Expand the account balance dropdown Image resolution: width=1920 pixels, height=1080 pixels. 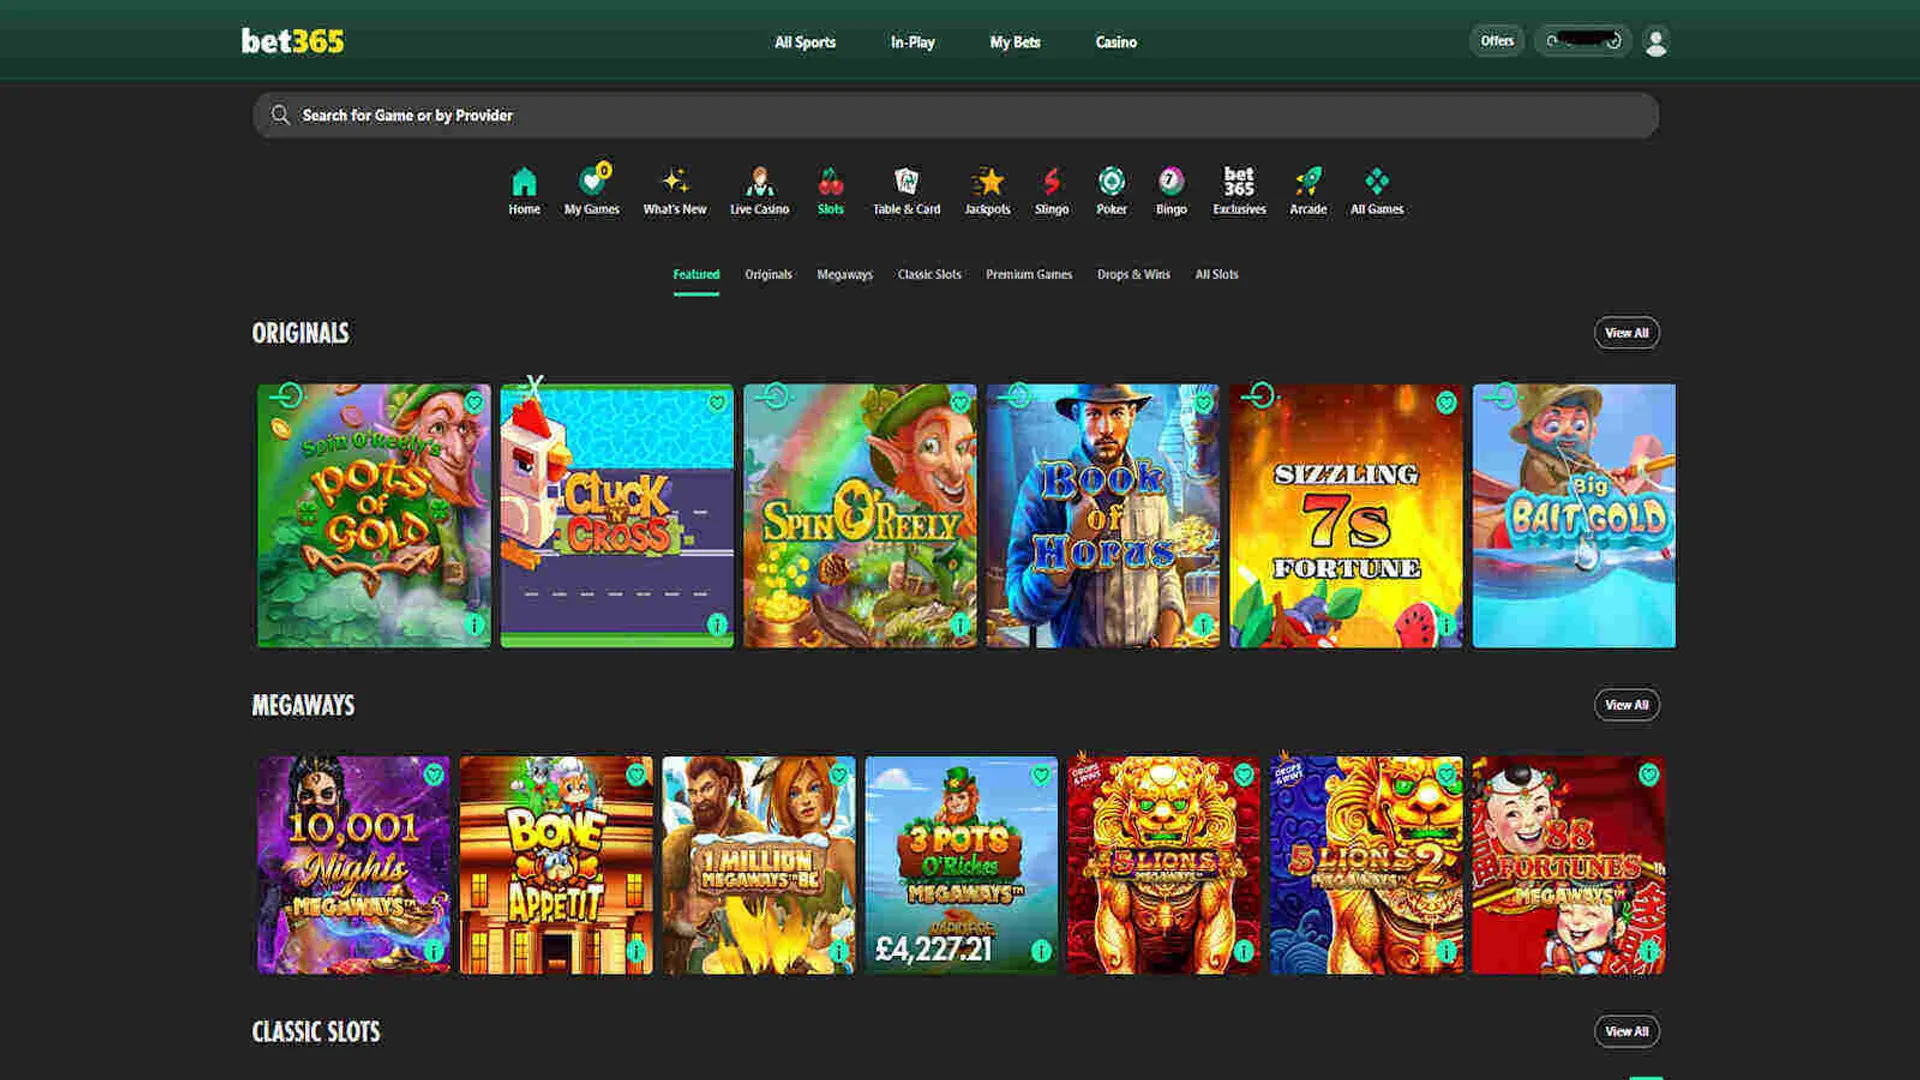(x=1583, y=41)
